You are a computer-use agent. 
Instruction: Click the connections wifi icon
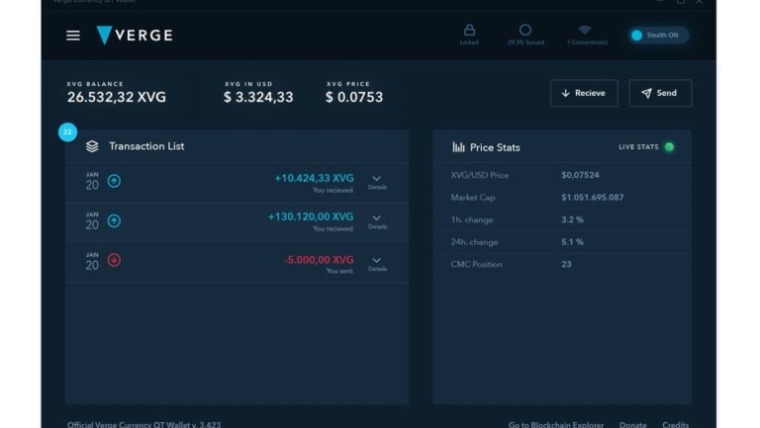(x=586, y=30)
